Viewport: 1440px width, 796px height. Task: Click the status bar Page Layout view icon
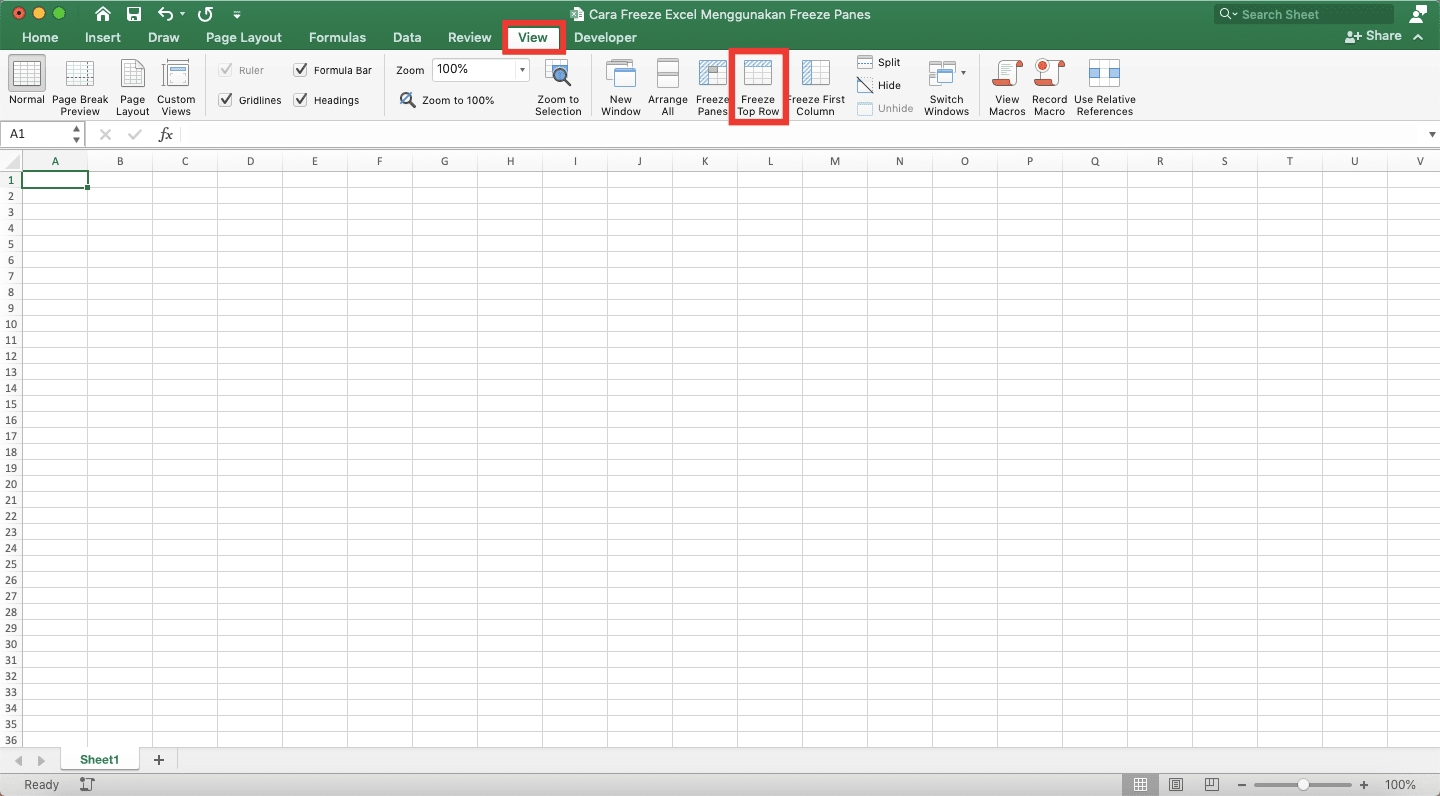point(1176,785)
